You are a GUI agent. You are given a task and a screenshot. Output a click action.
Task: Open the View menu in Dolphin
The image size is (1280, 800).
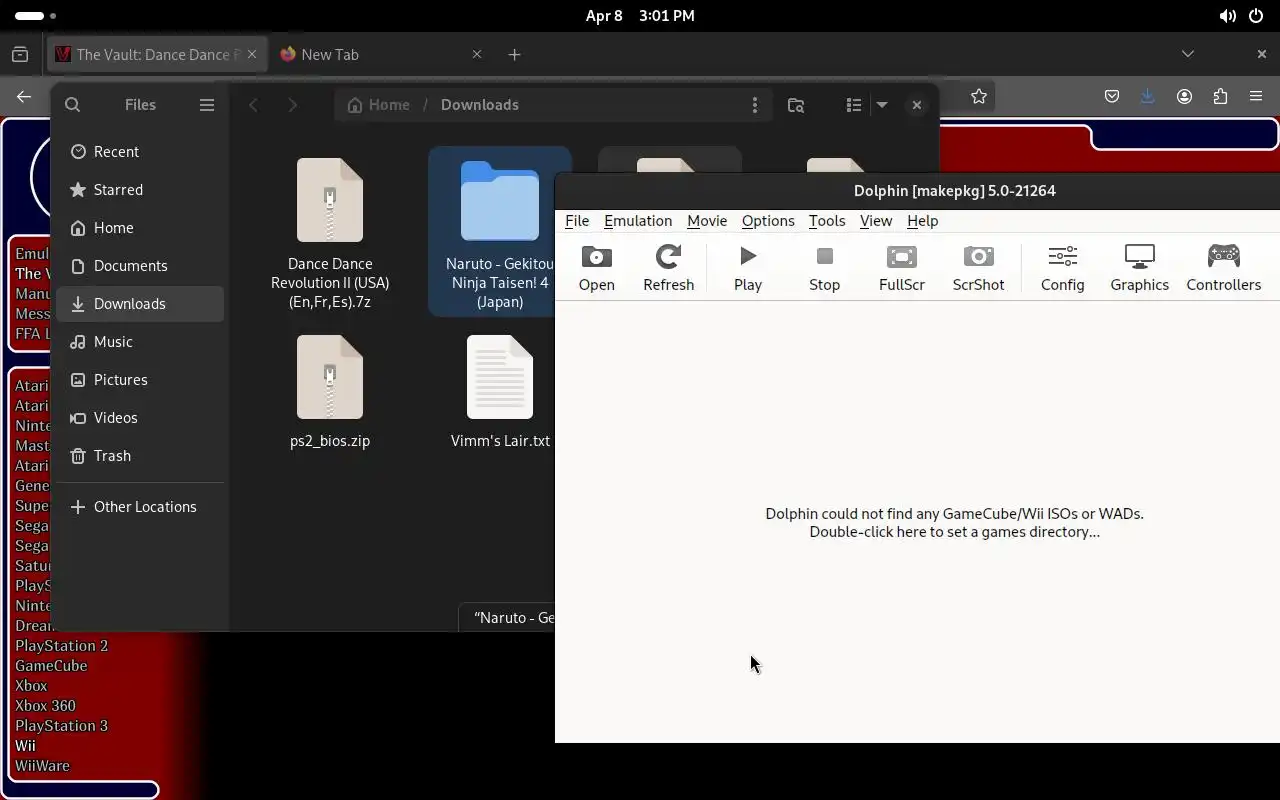coord(876,221)
